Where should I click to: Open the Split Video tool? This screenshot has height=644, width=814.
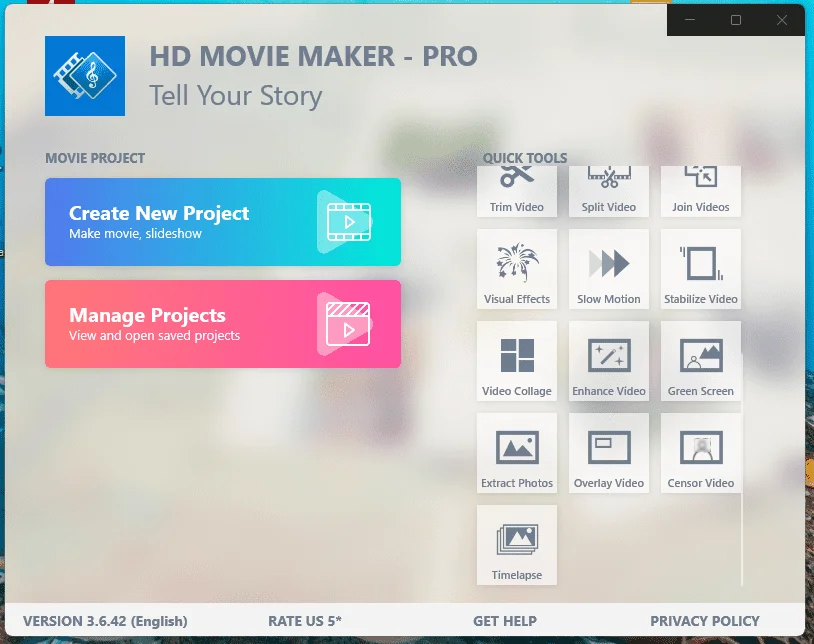[608, 191]
